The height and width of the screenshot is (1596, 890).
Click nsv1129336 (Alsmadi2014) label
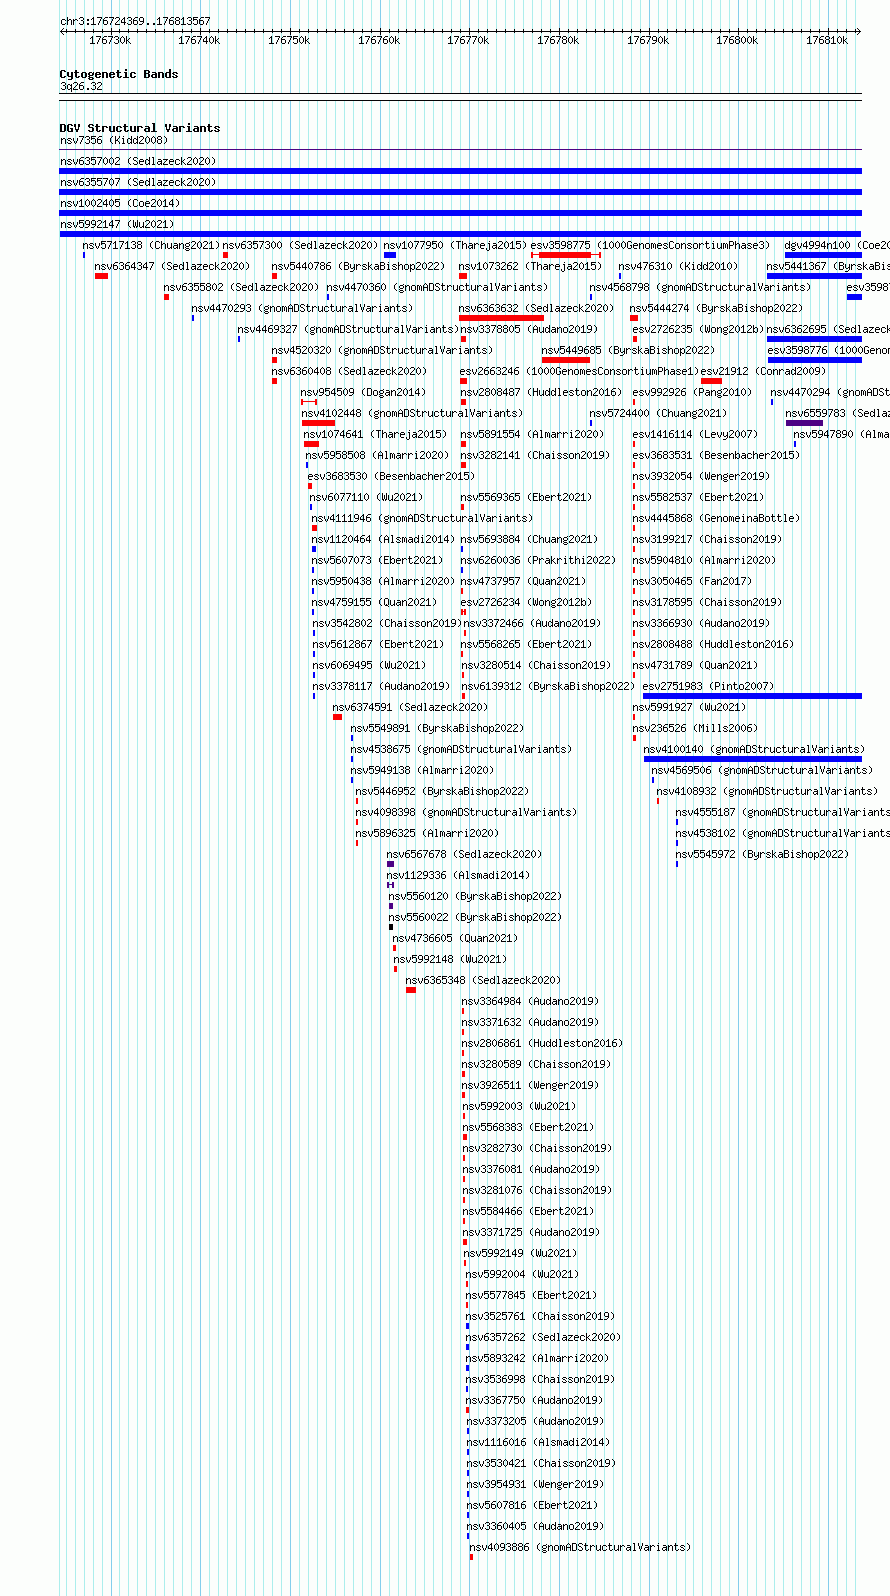click(x=458, y=876)
